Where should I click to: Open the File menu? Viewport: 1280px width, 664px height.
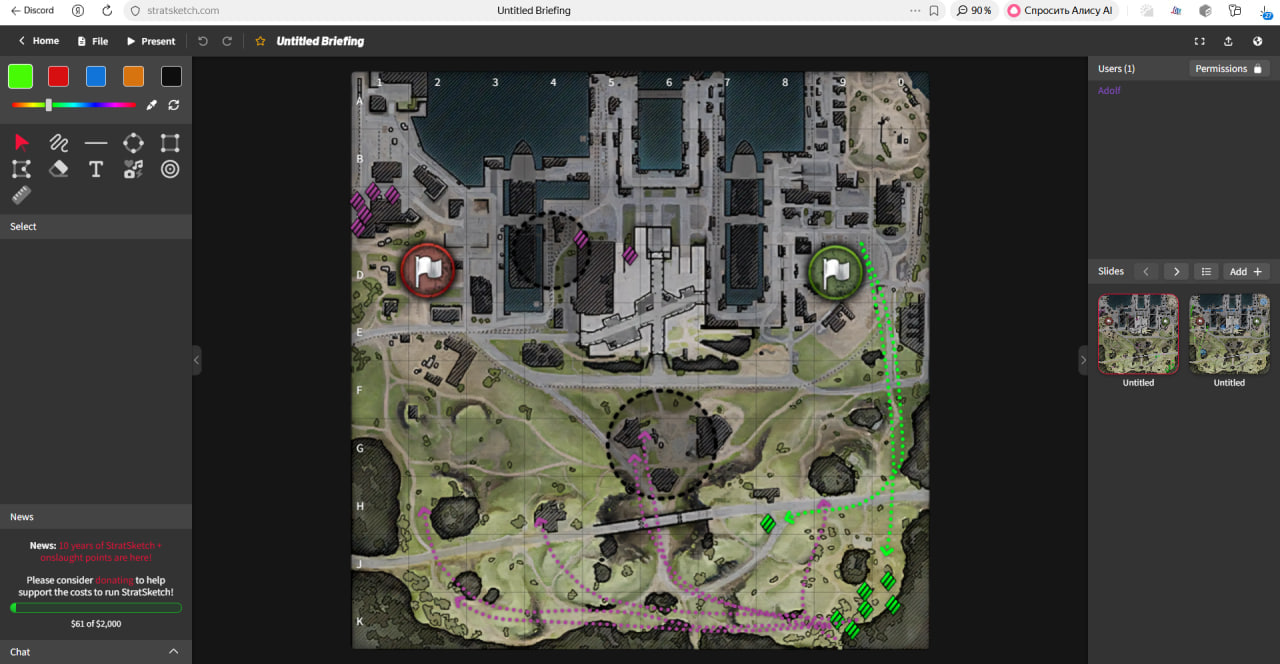pyautogui.click(x=93, y=41)
